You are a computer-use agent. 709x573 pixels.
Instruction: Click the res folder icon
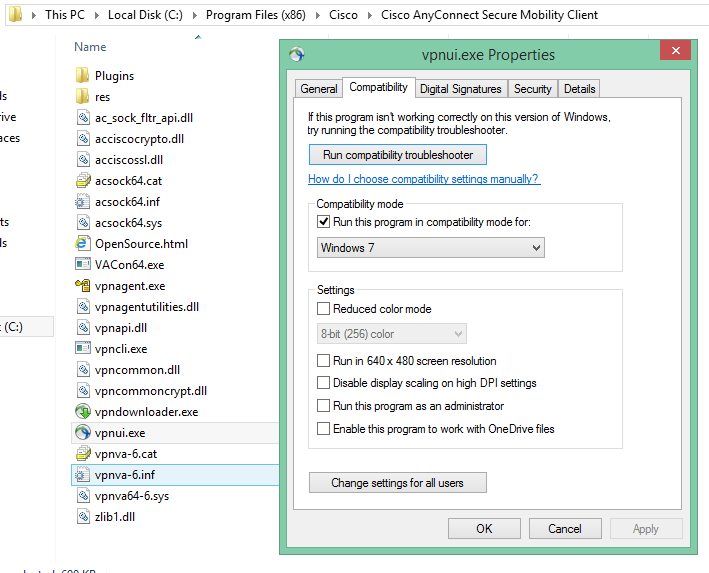pos(82,96)
